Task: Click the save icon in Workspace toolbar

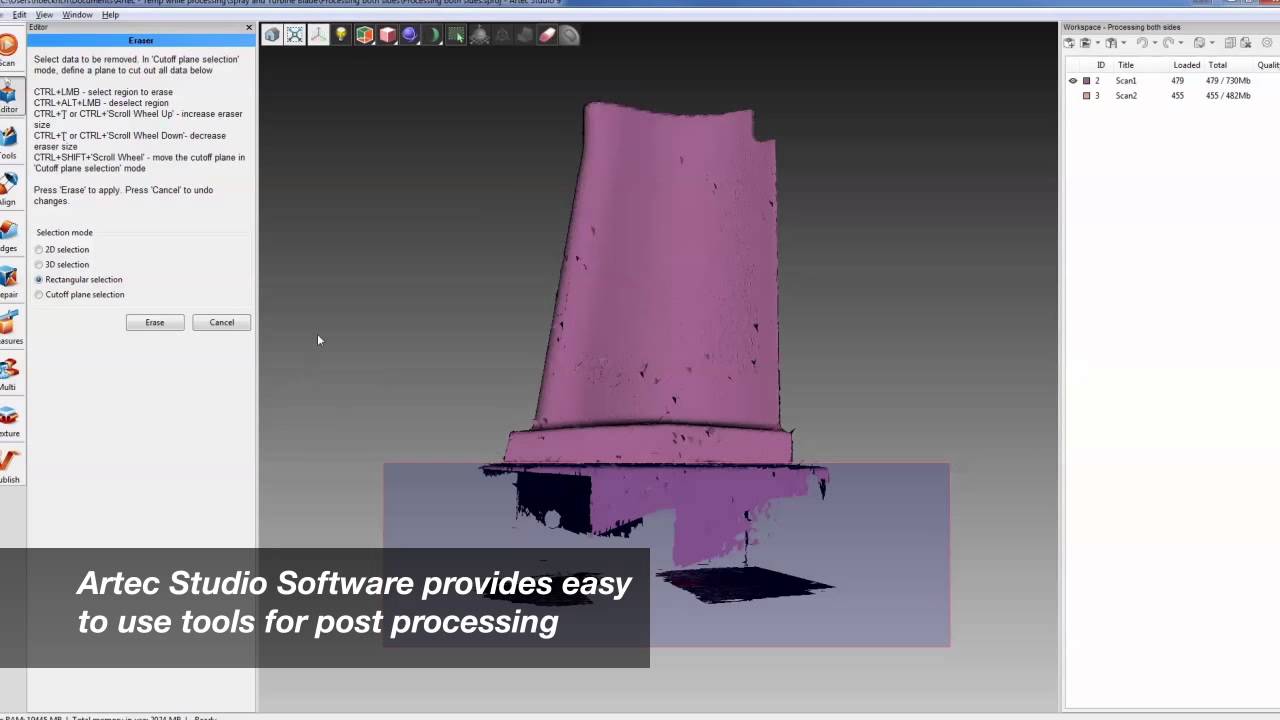Action: pos(1111,43)
